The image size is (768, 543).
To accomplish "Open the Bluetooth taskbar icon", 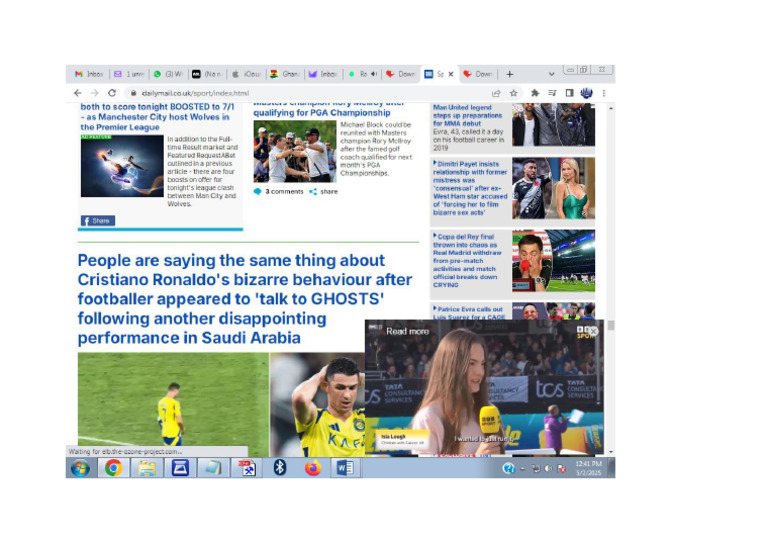I will click(280, 469).
